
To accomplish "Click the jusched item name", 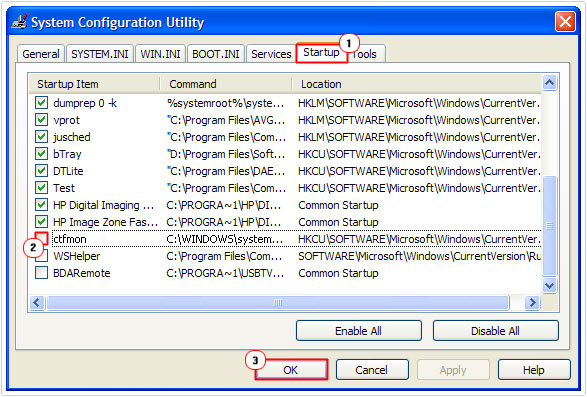I will pos(72,137).
